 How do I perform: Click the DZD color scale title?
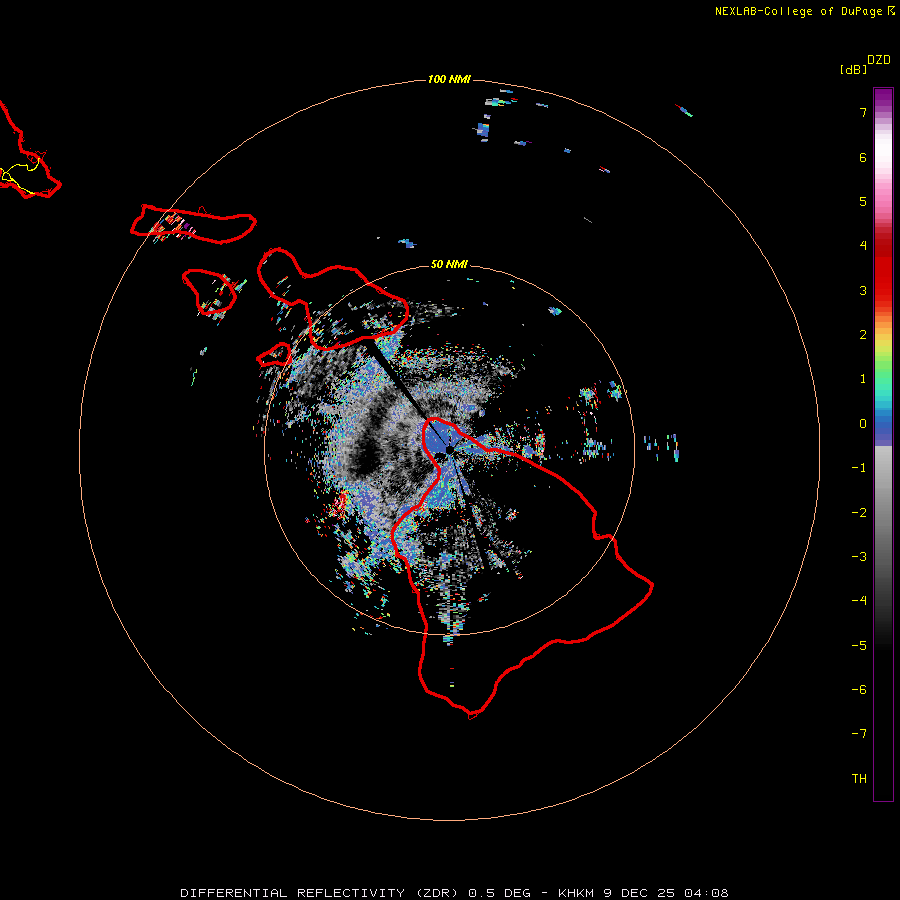879,60
